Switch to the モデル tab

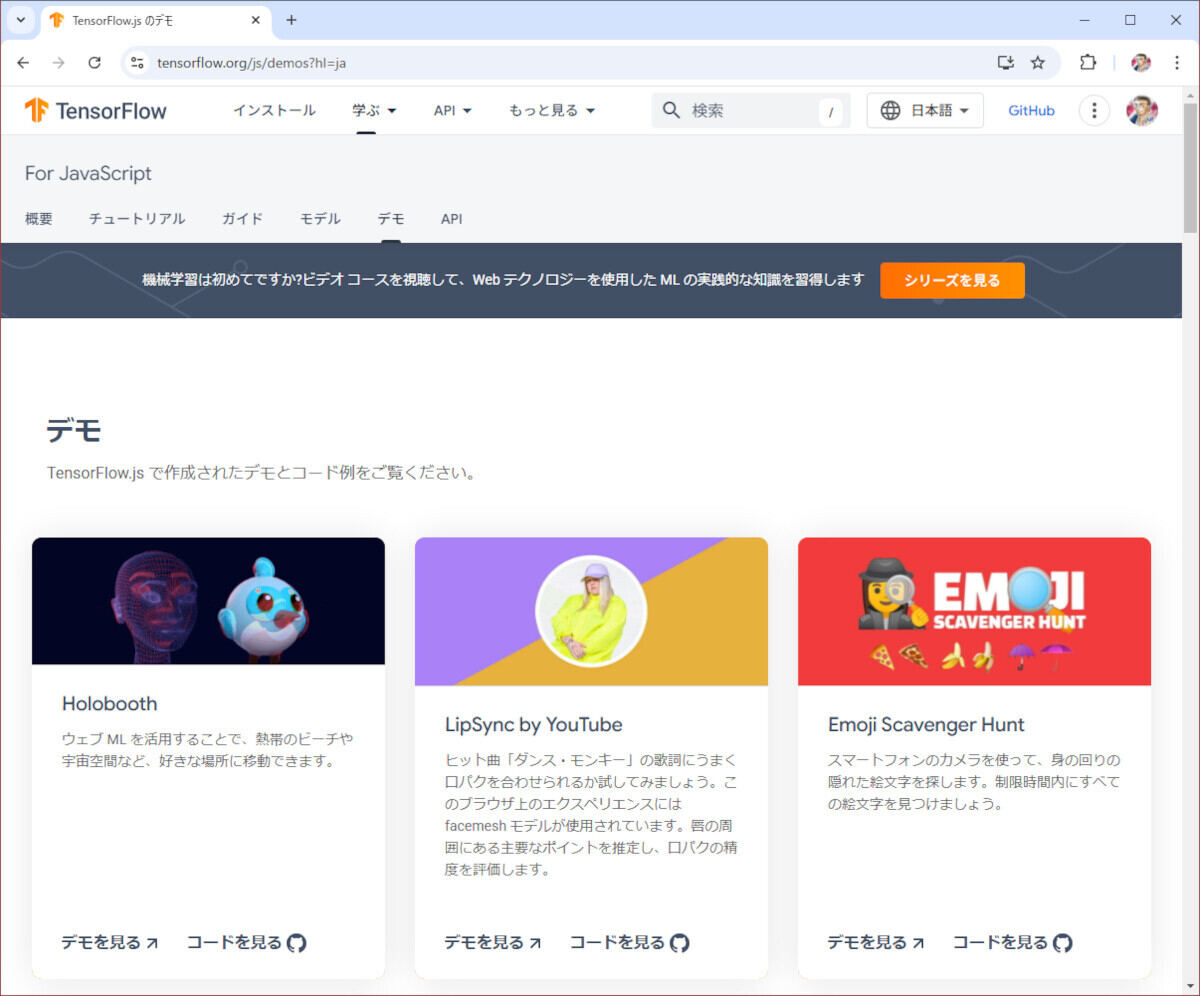click(x=320, y=218)
